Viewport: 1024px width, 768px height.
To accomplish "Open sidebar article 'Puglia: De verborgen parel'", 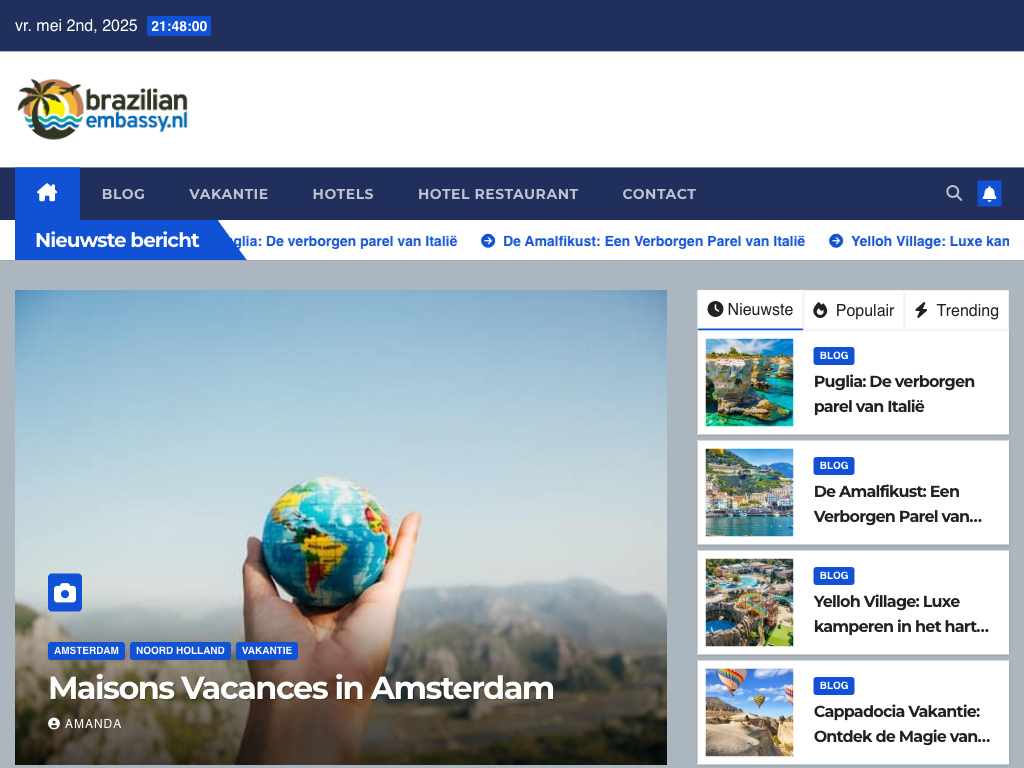I will (894, 394).
